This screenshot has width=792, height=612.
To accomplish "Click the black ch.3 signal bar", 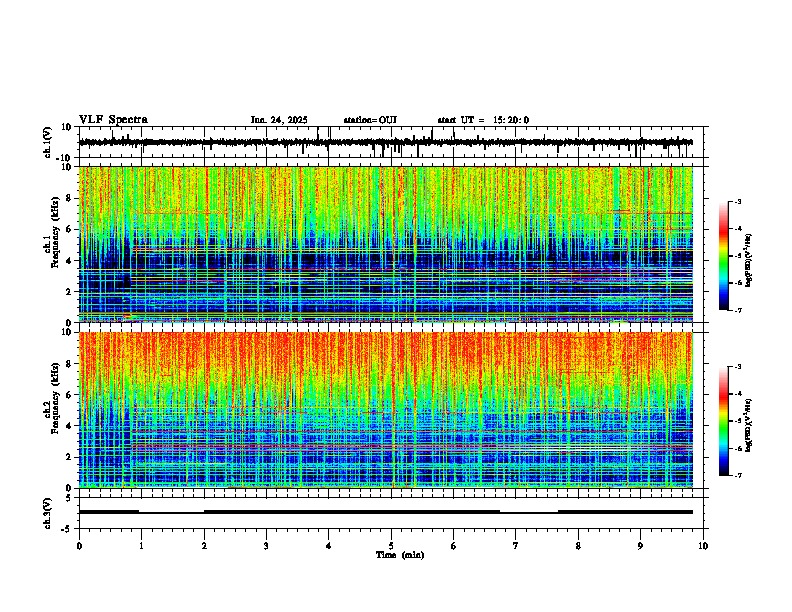I will pos(386,512).
